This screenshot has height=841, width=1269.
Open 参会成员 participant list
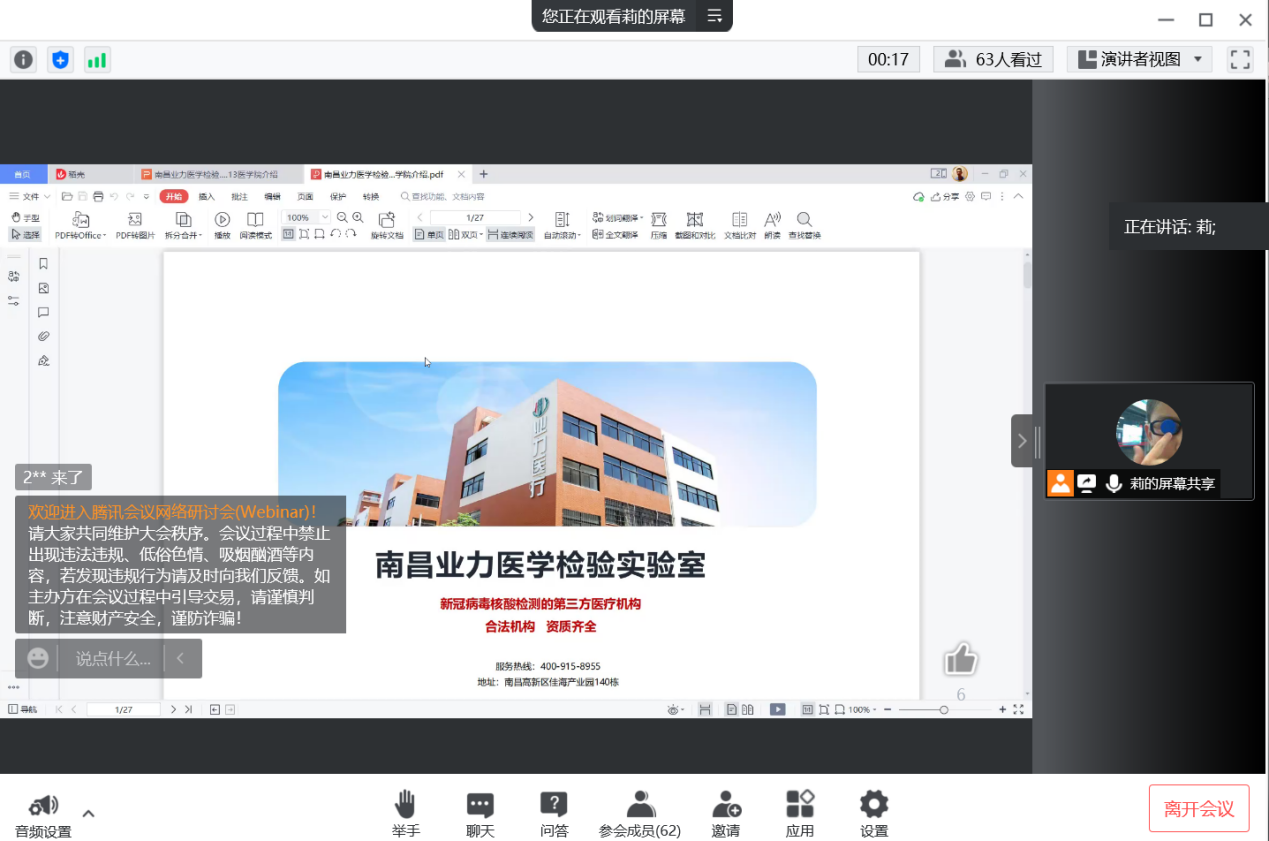pos(639,810)
